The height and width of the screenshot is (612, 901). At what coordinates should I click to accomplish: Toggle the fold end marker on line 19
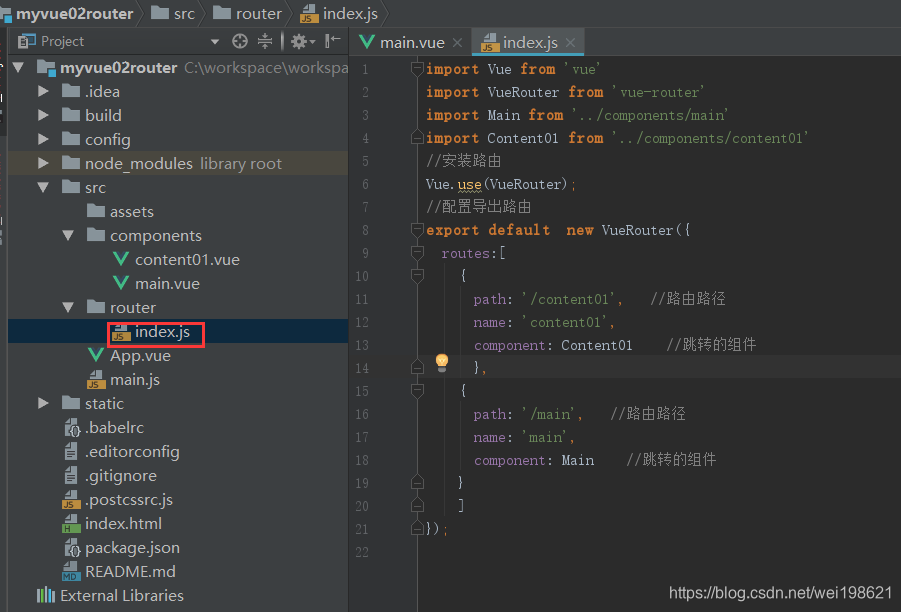[x=417, y=483]
